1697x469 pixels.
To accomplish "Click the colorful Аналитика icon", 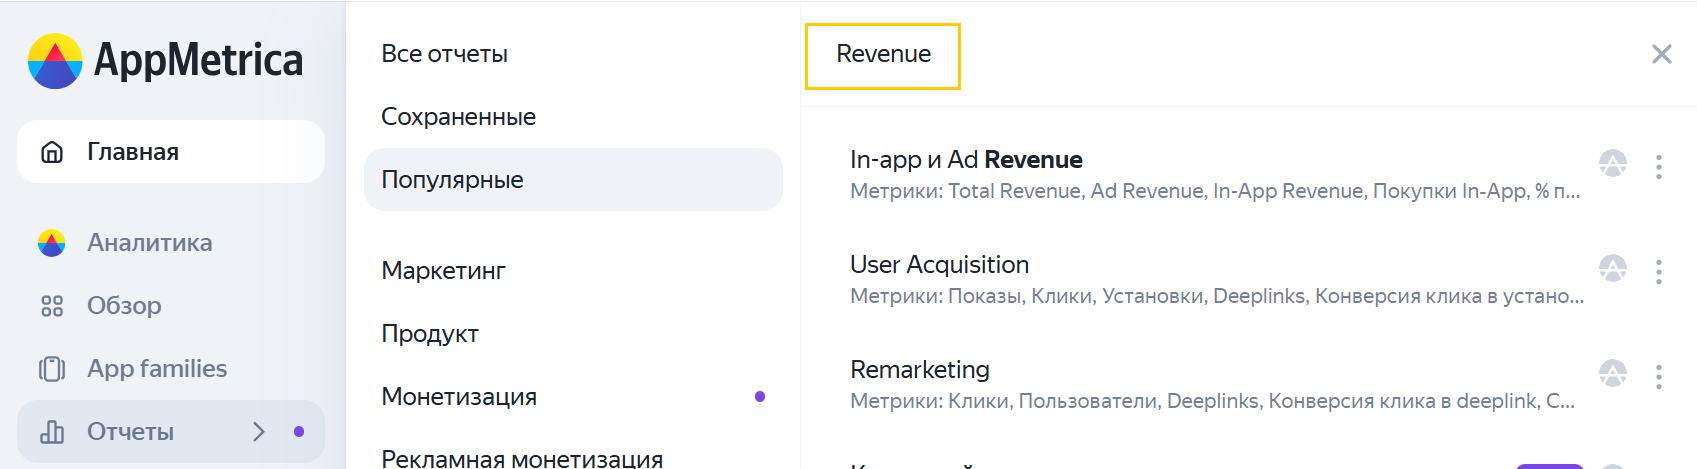I will [x=52, y=243].
